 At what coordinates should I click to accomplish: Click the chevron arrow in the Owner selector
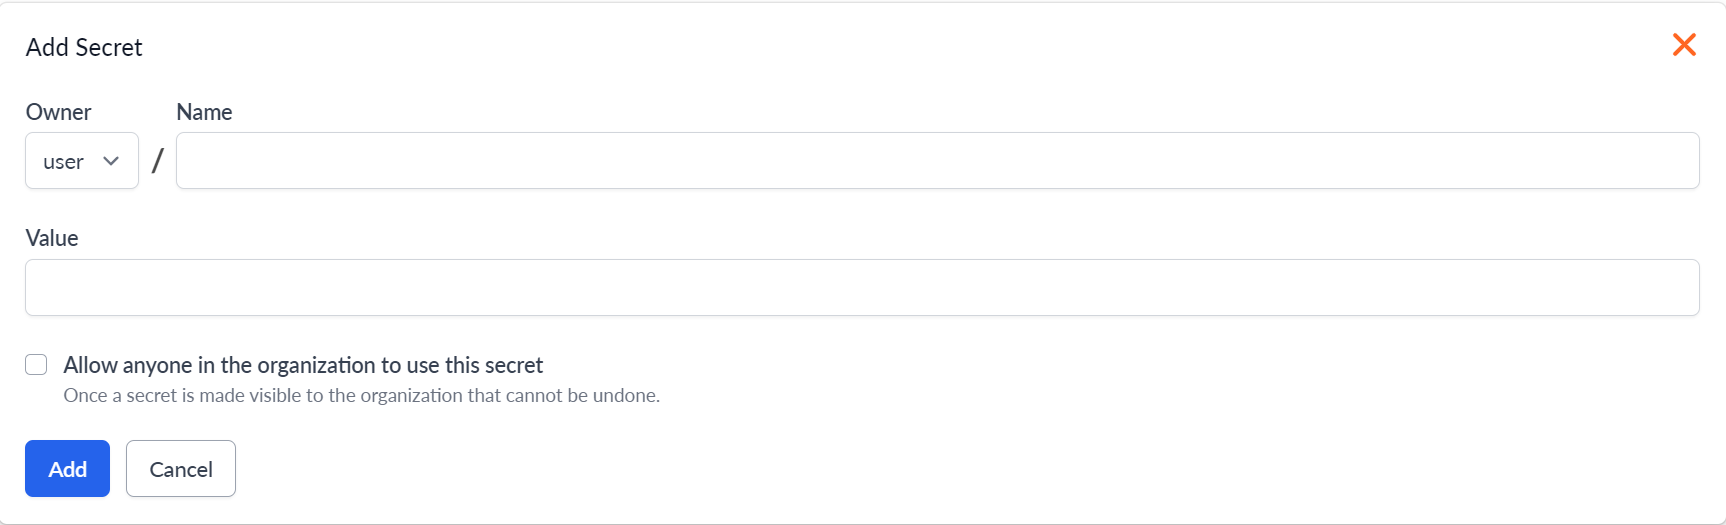click(x=111, y=161)
